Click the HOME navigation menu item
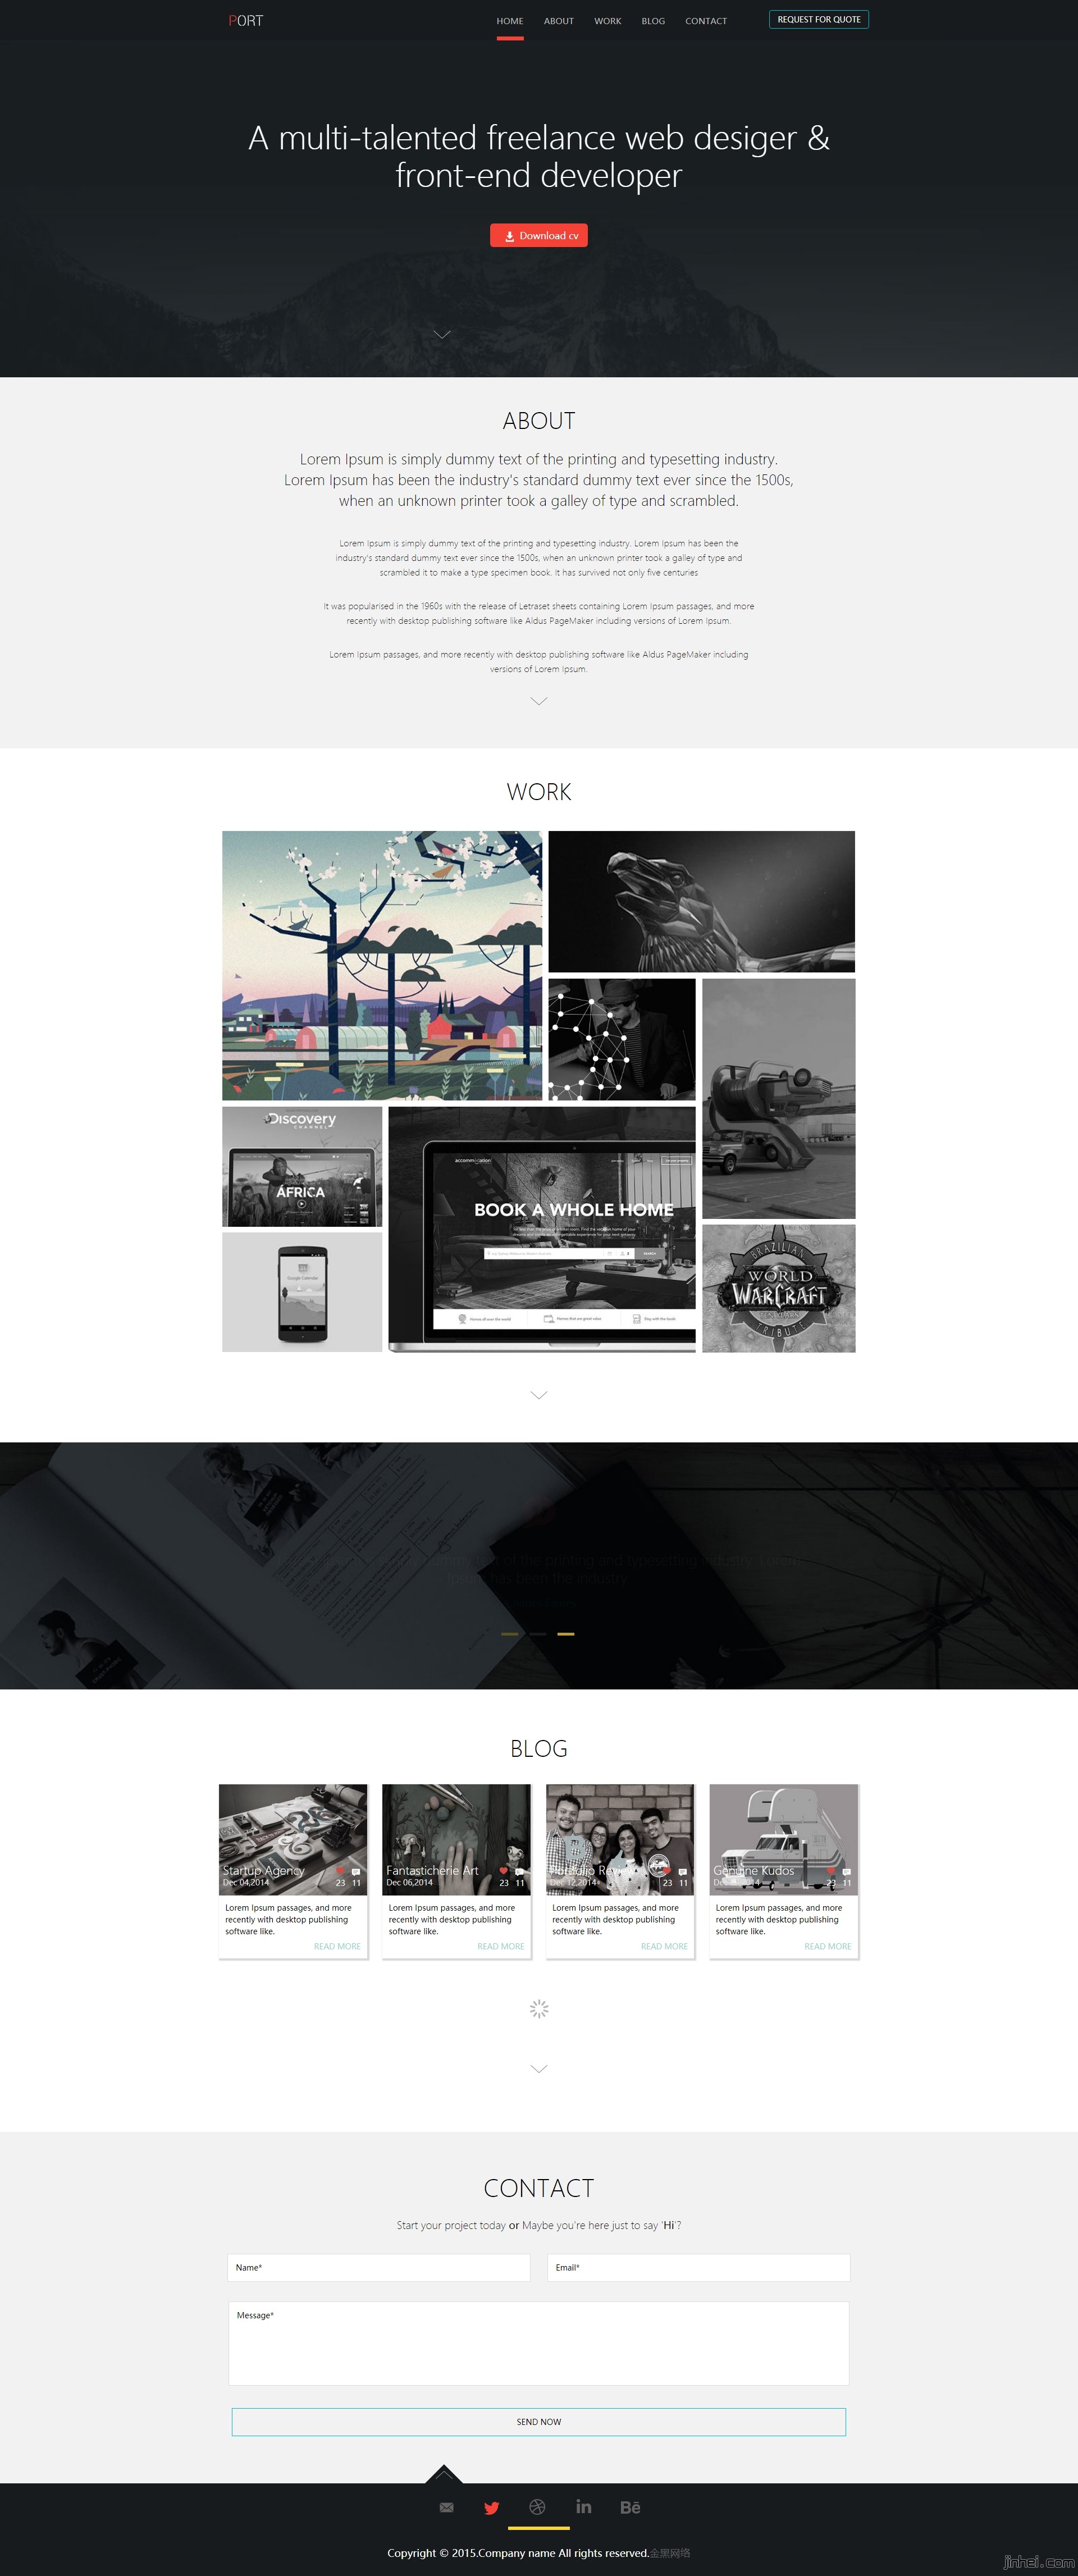Viewport: 1078px width, 2576px height. click(x=508, y=20)
